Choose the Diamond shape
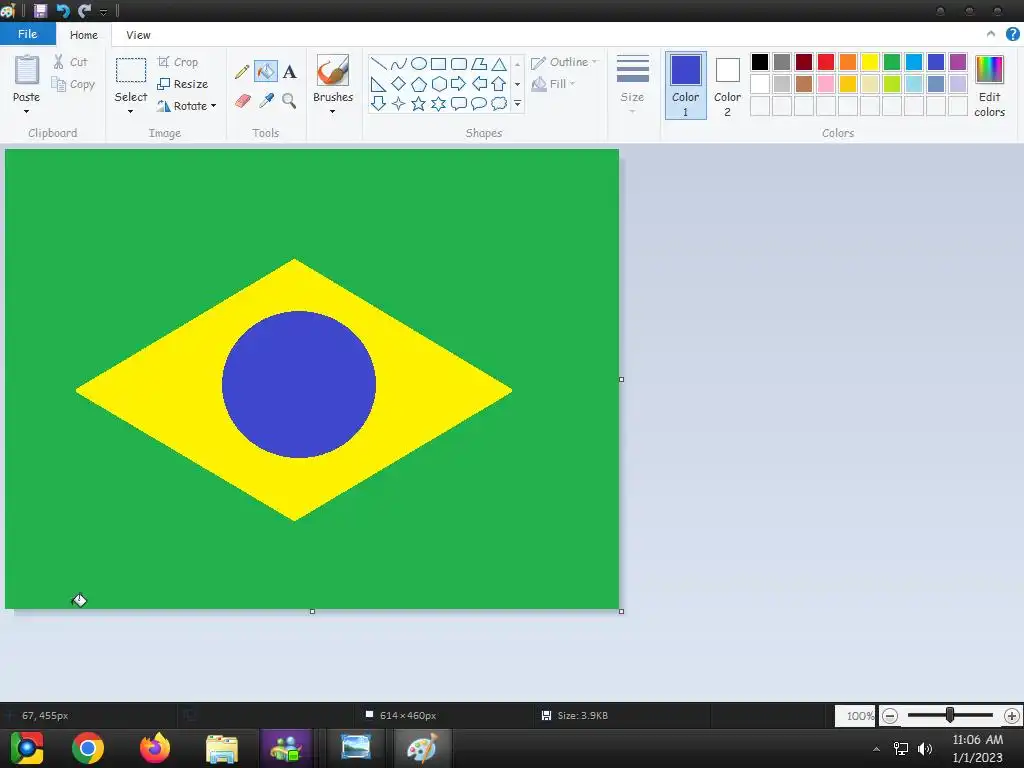The image size is (1024, 768). [398, 84]
